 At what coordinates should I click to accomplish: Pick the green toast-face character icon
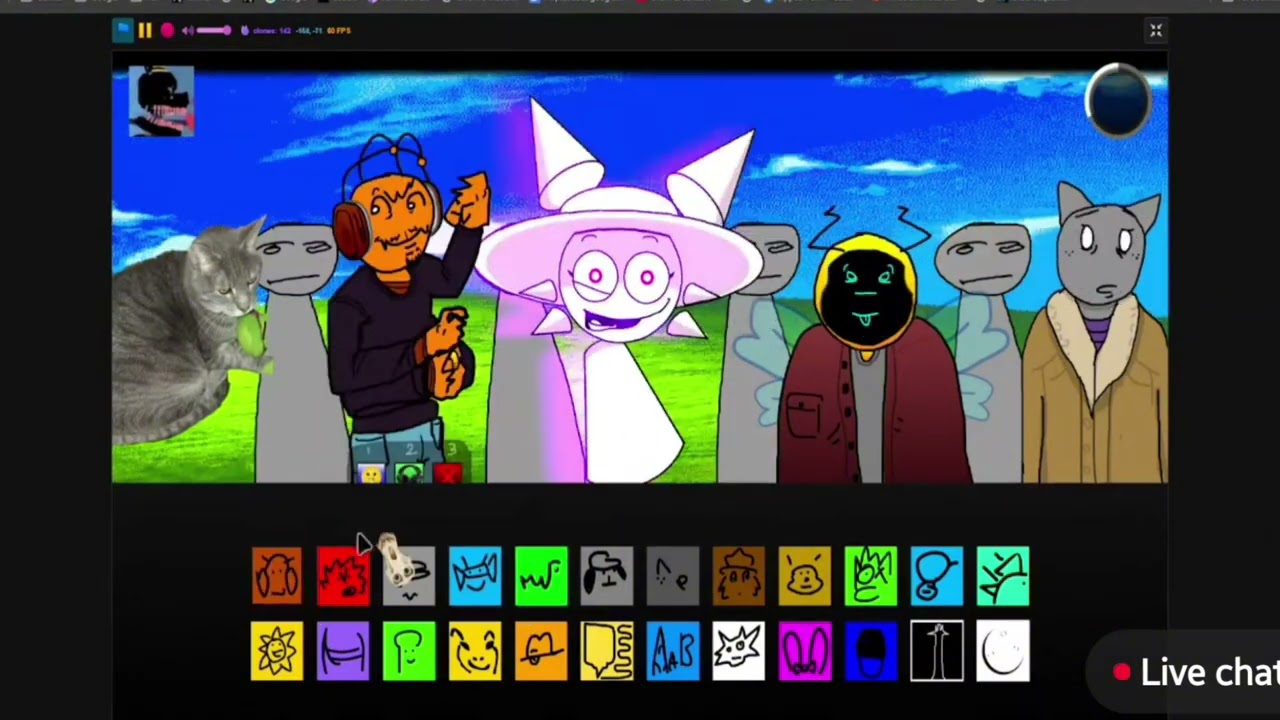point(409,651)
